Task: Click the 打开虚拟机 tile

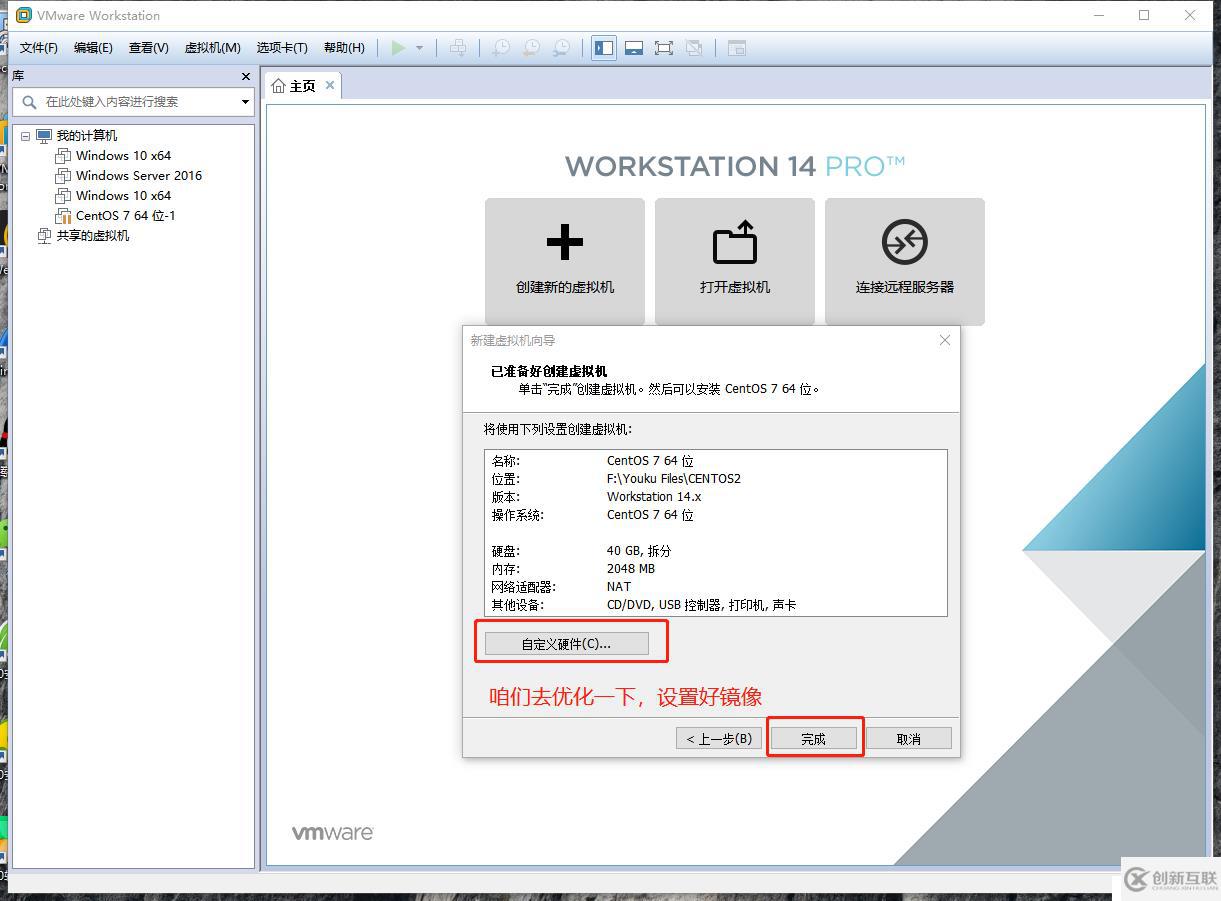Action: pyautogui.click(x=735, y=261)
